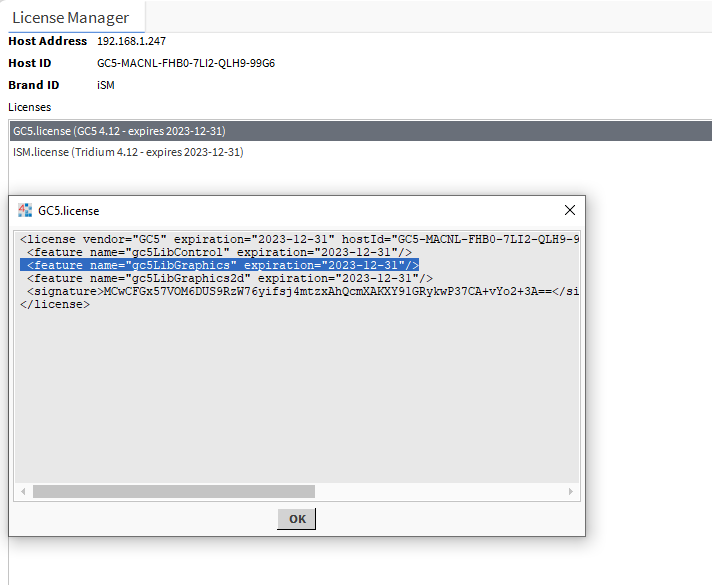Click the GC5.license dialog title bar text
Screen dimensions: 712x585
pos(68,211)
